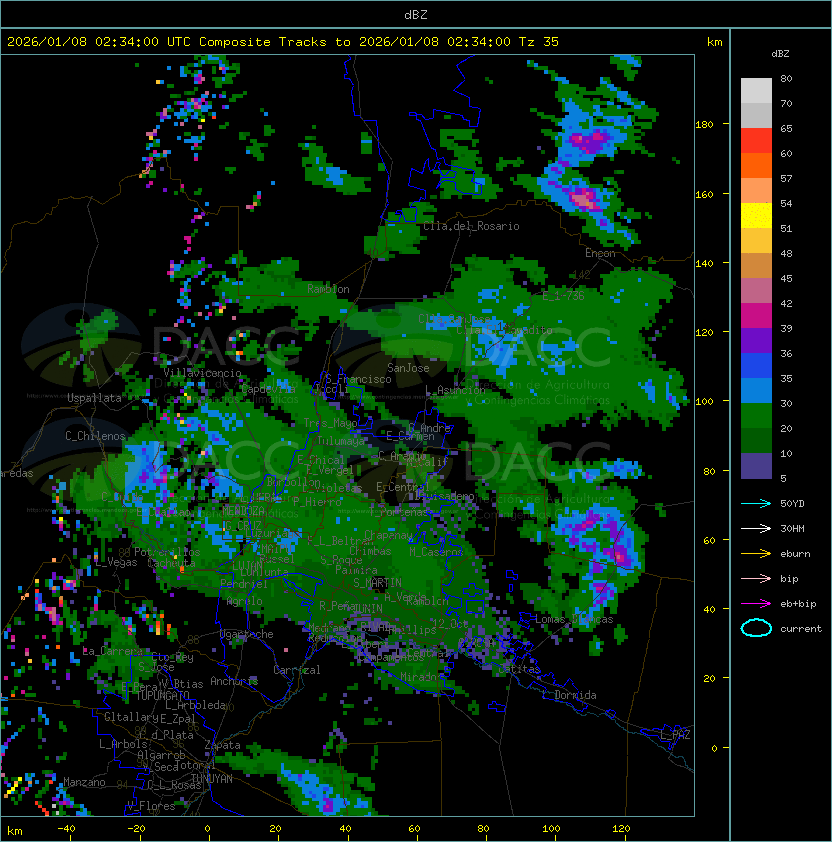Viewport: 832px width, 842px height.
Task: Click the 'dBZ' title at top of window
Action: pyautogui.click(x=416, y=14)
